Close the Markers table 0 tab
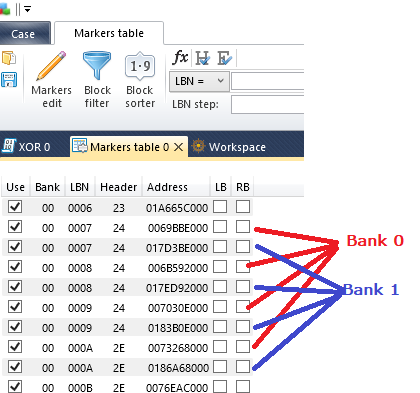Viewport: 420px width, 393px height. coord(179,147)
